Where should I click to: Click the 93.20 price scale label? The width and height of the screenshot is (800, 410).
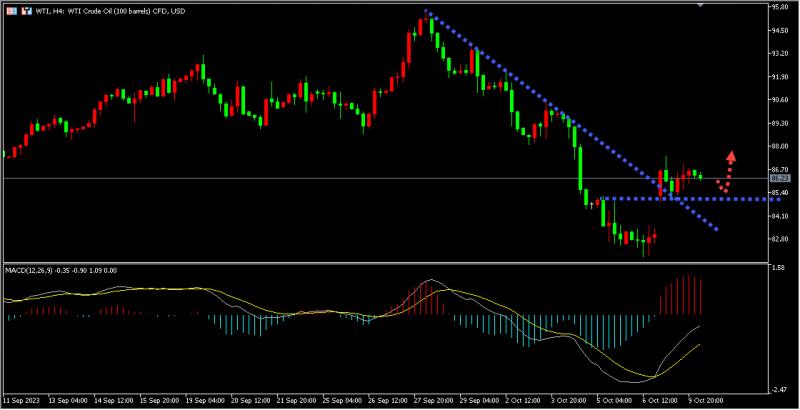coord(780,54)
